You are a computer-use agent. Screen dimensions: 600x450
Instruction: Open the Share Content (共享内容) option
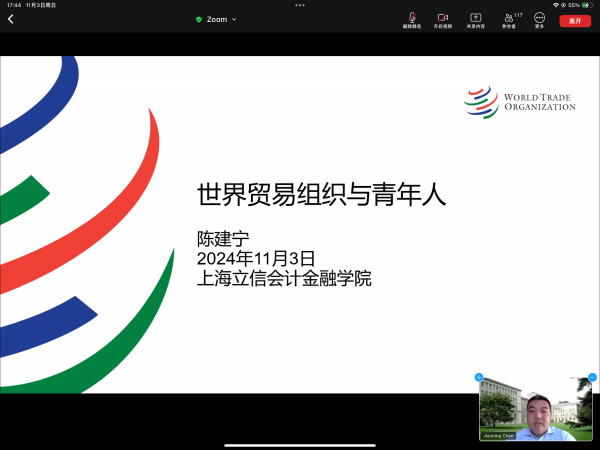(475, 19)
